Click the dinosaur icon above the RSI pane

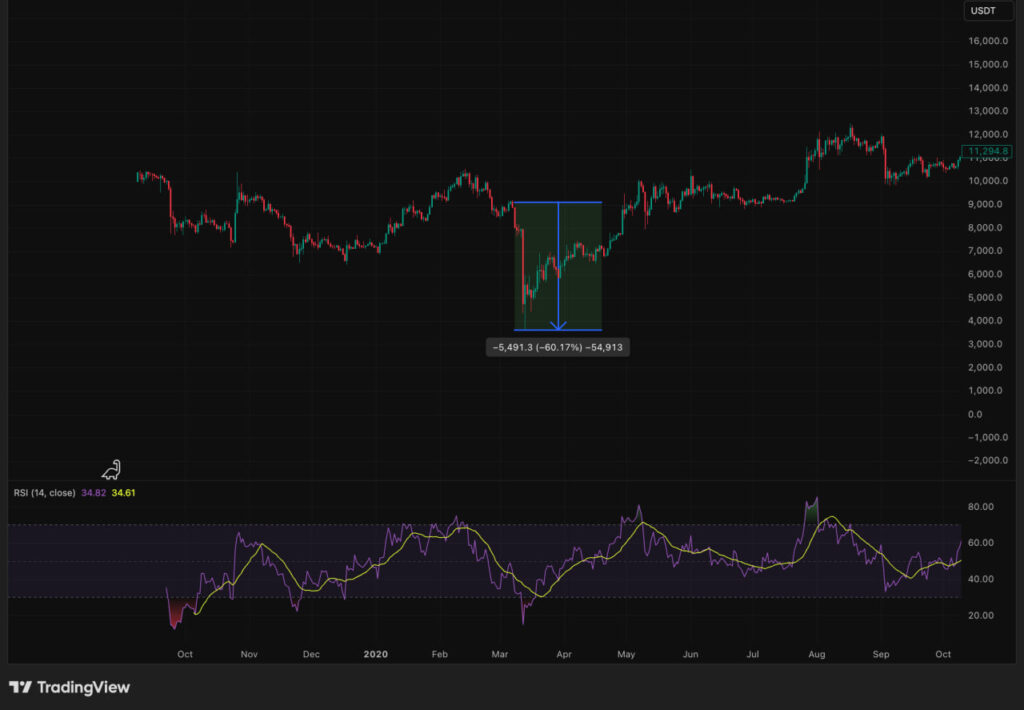click(113, 469)
